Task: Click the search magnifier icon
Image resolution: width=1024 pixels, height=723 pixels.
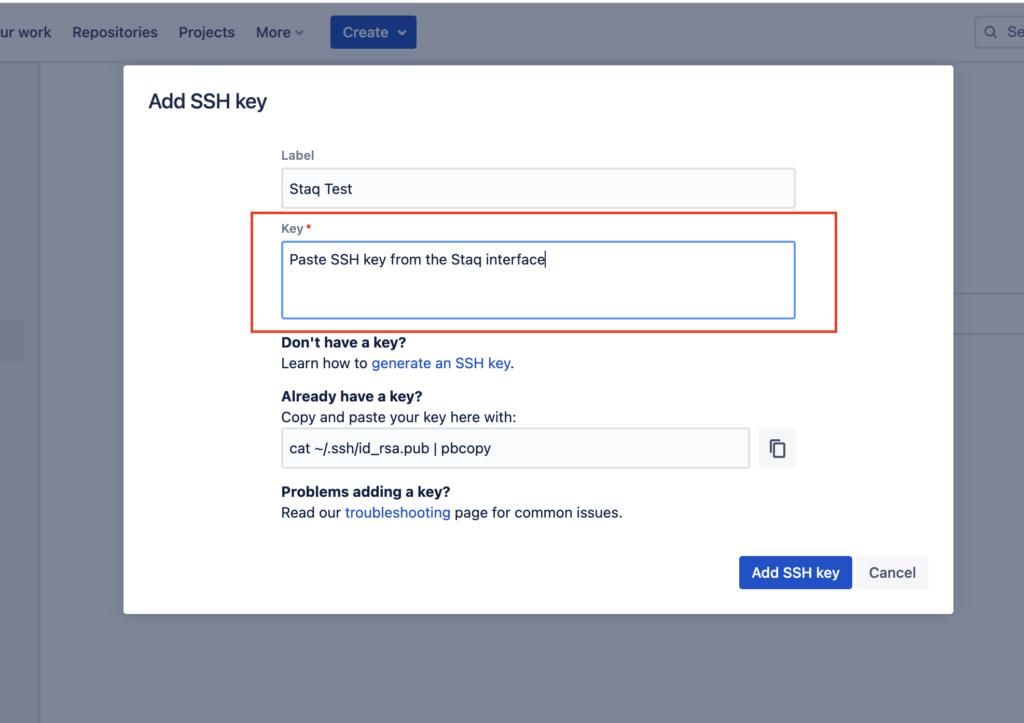Action: [991, 32]
